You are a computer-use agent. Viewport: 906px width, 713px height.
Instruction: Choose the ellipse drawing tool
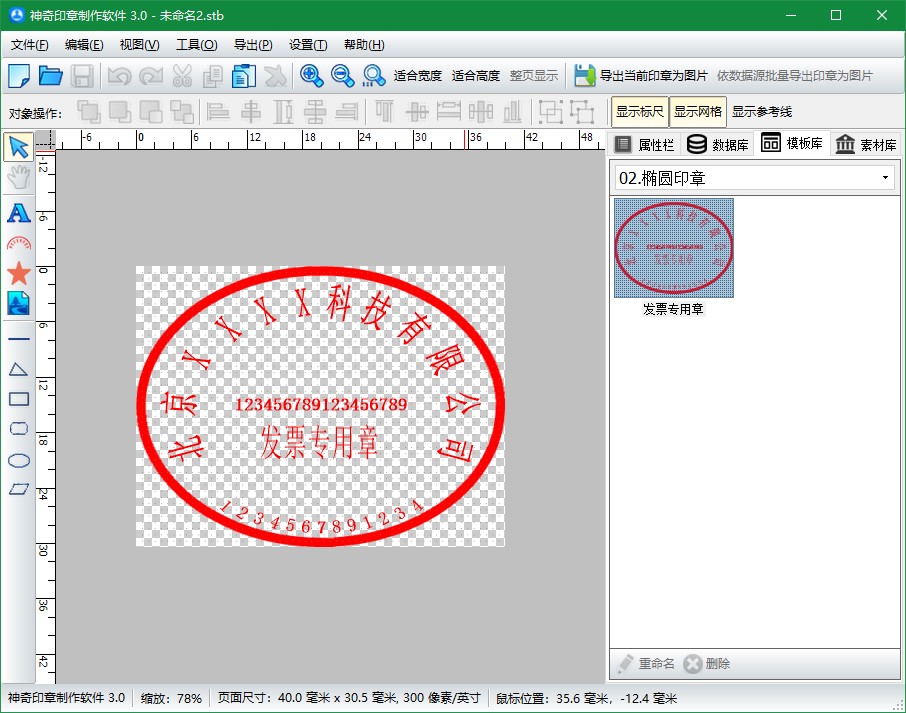click(x=18, y=460)
